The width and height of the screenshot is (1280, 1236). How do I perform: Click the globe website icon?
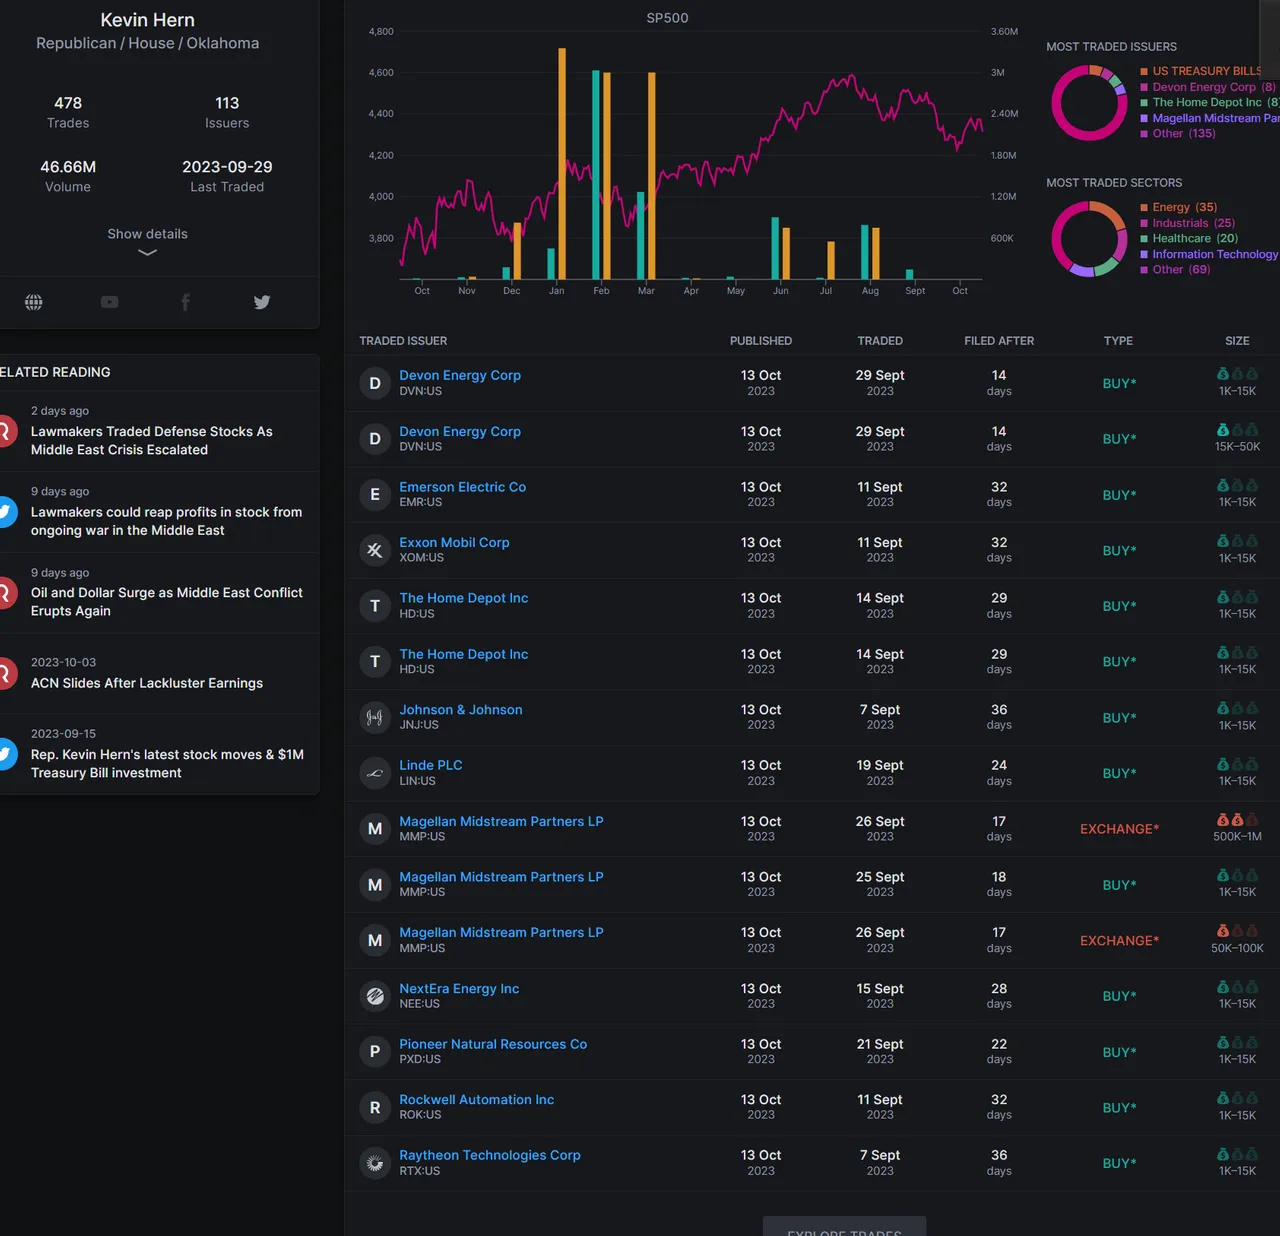(x=34, y=302)
